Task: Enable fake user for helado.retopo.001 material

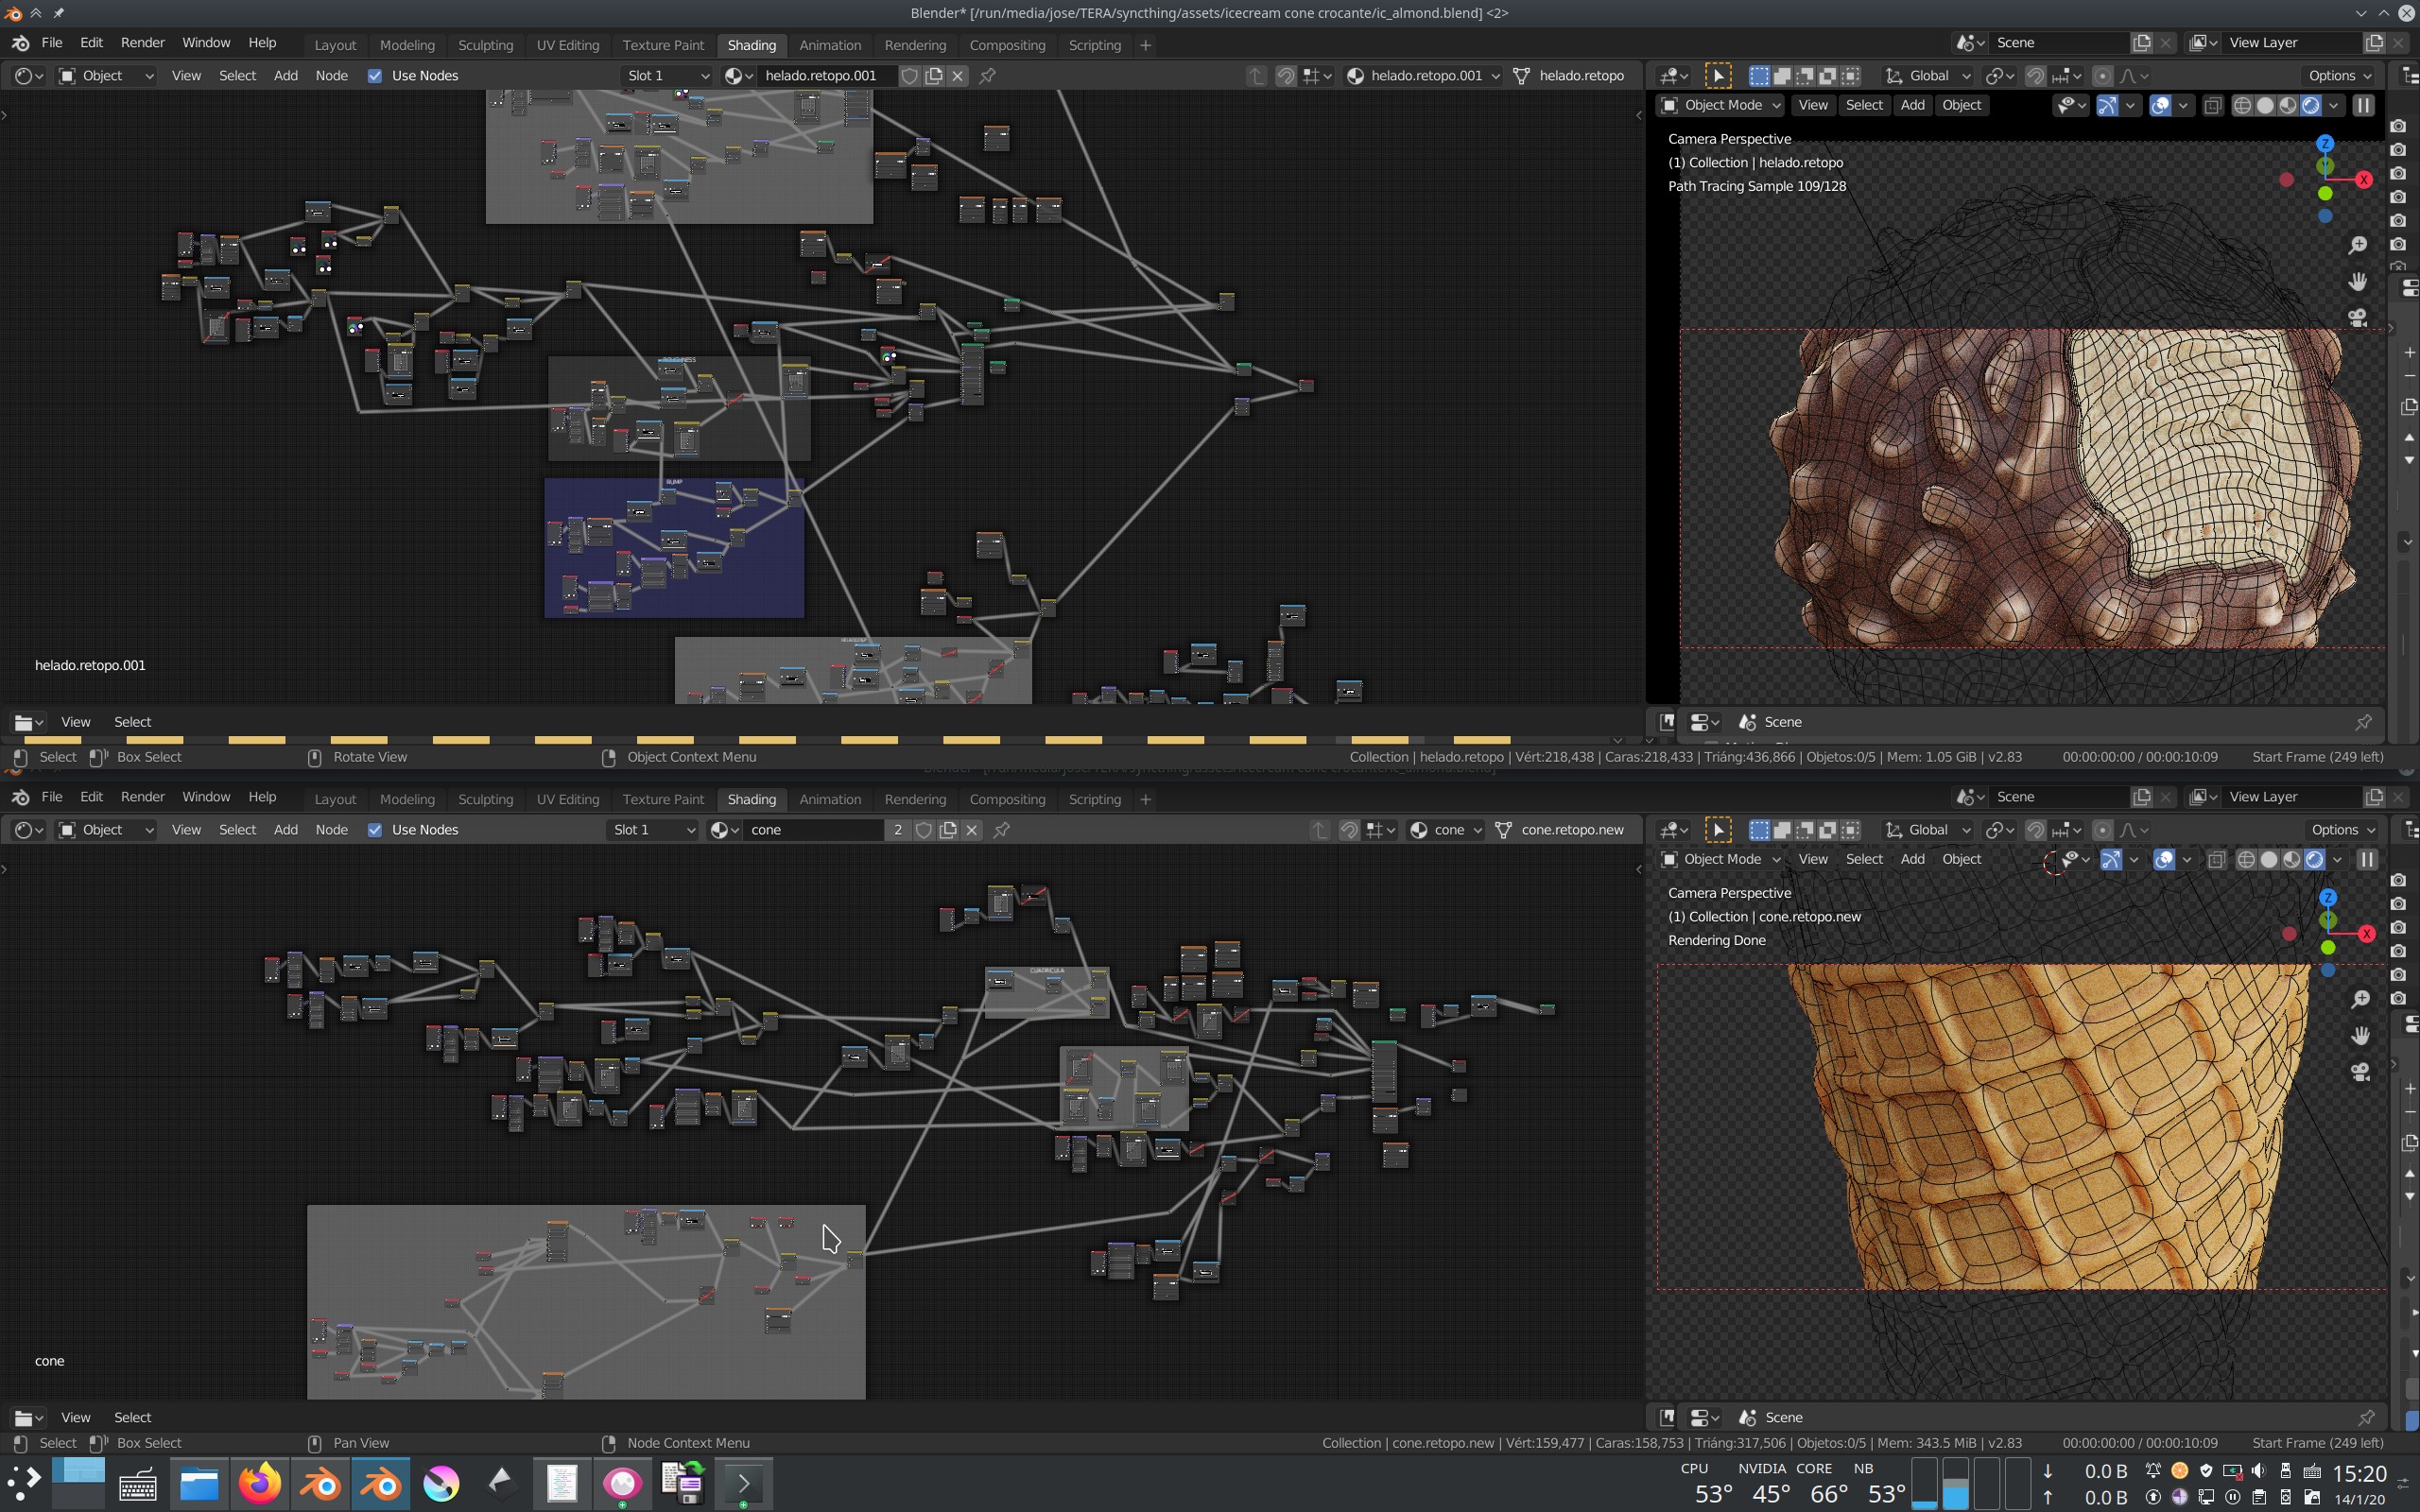Action: tap(910, 76)
